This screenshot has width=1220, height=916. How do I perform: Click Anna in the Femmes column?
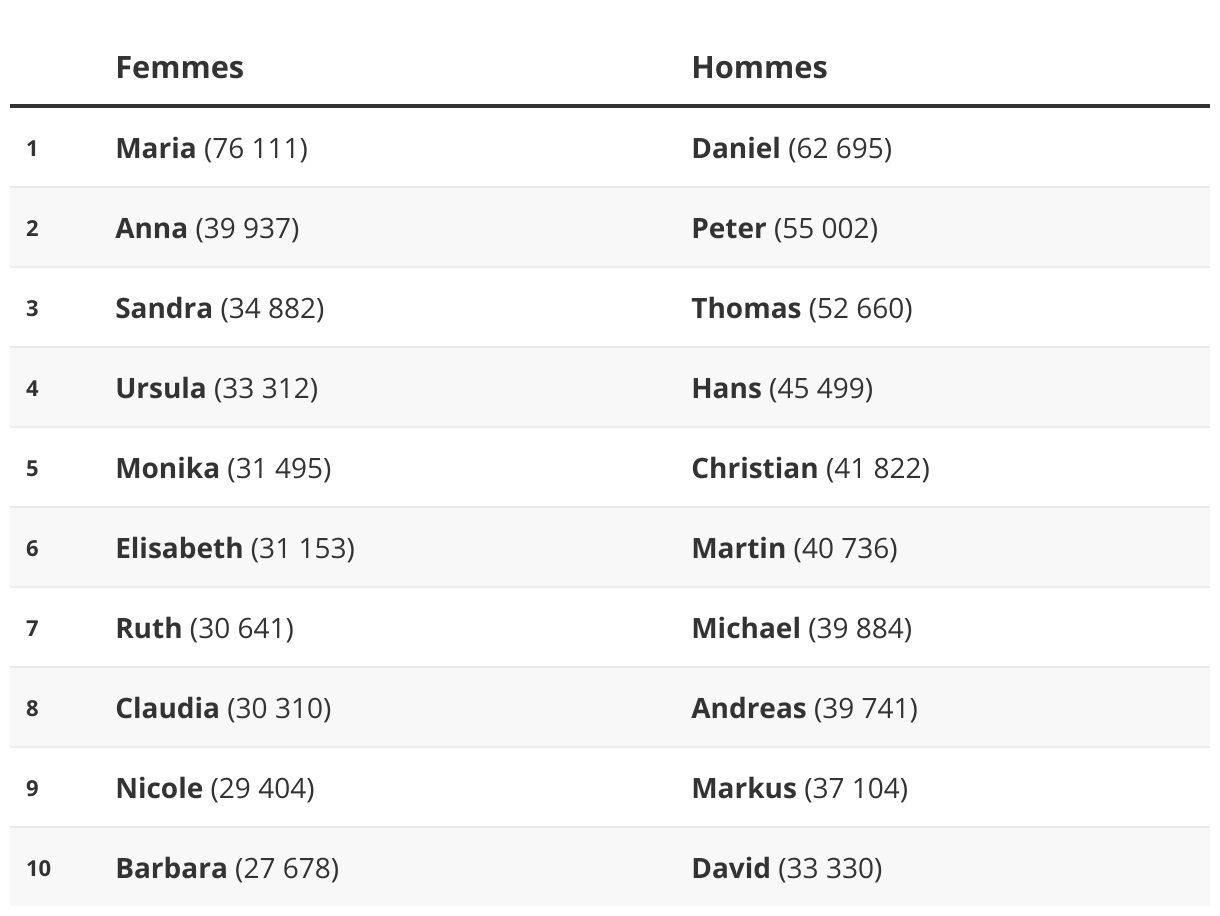pos(151,228)
